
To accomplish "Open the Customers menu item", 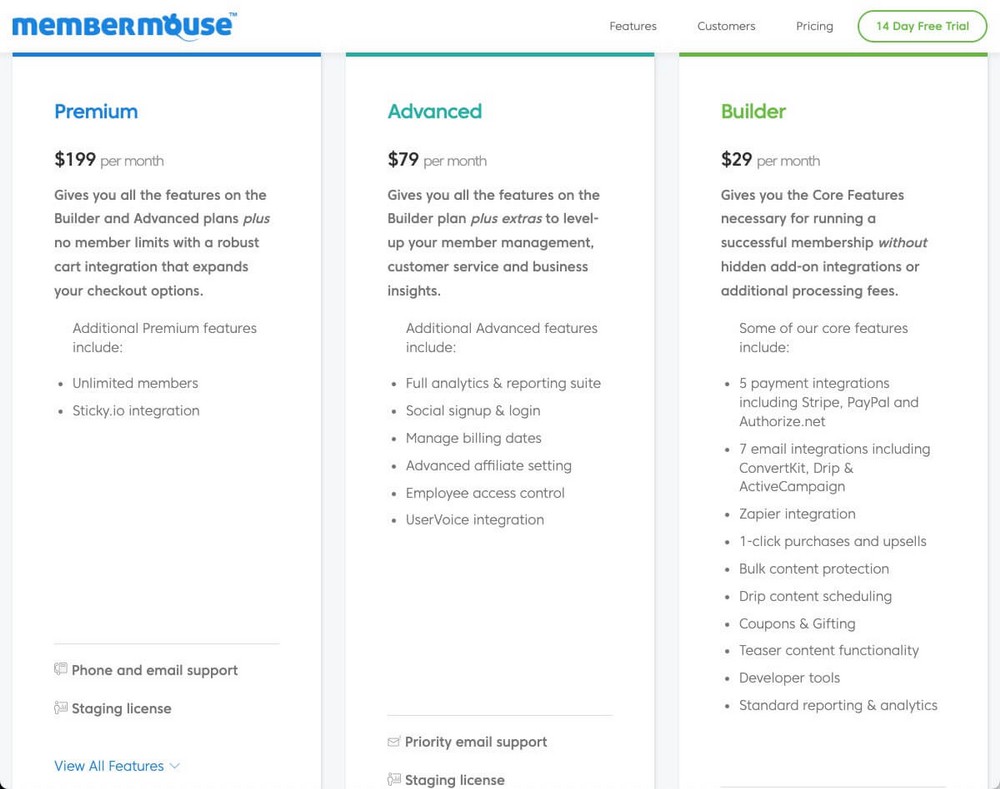I will (x=726, y=26).
